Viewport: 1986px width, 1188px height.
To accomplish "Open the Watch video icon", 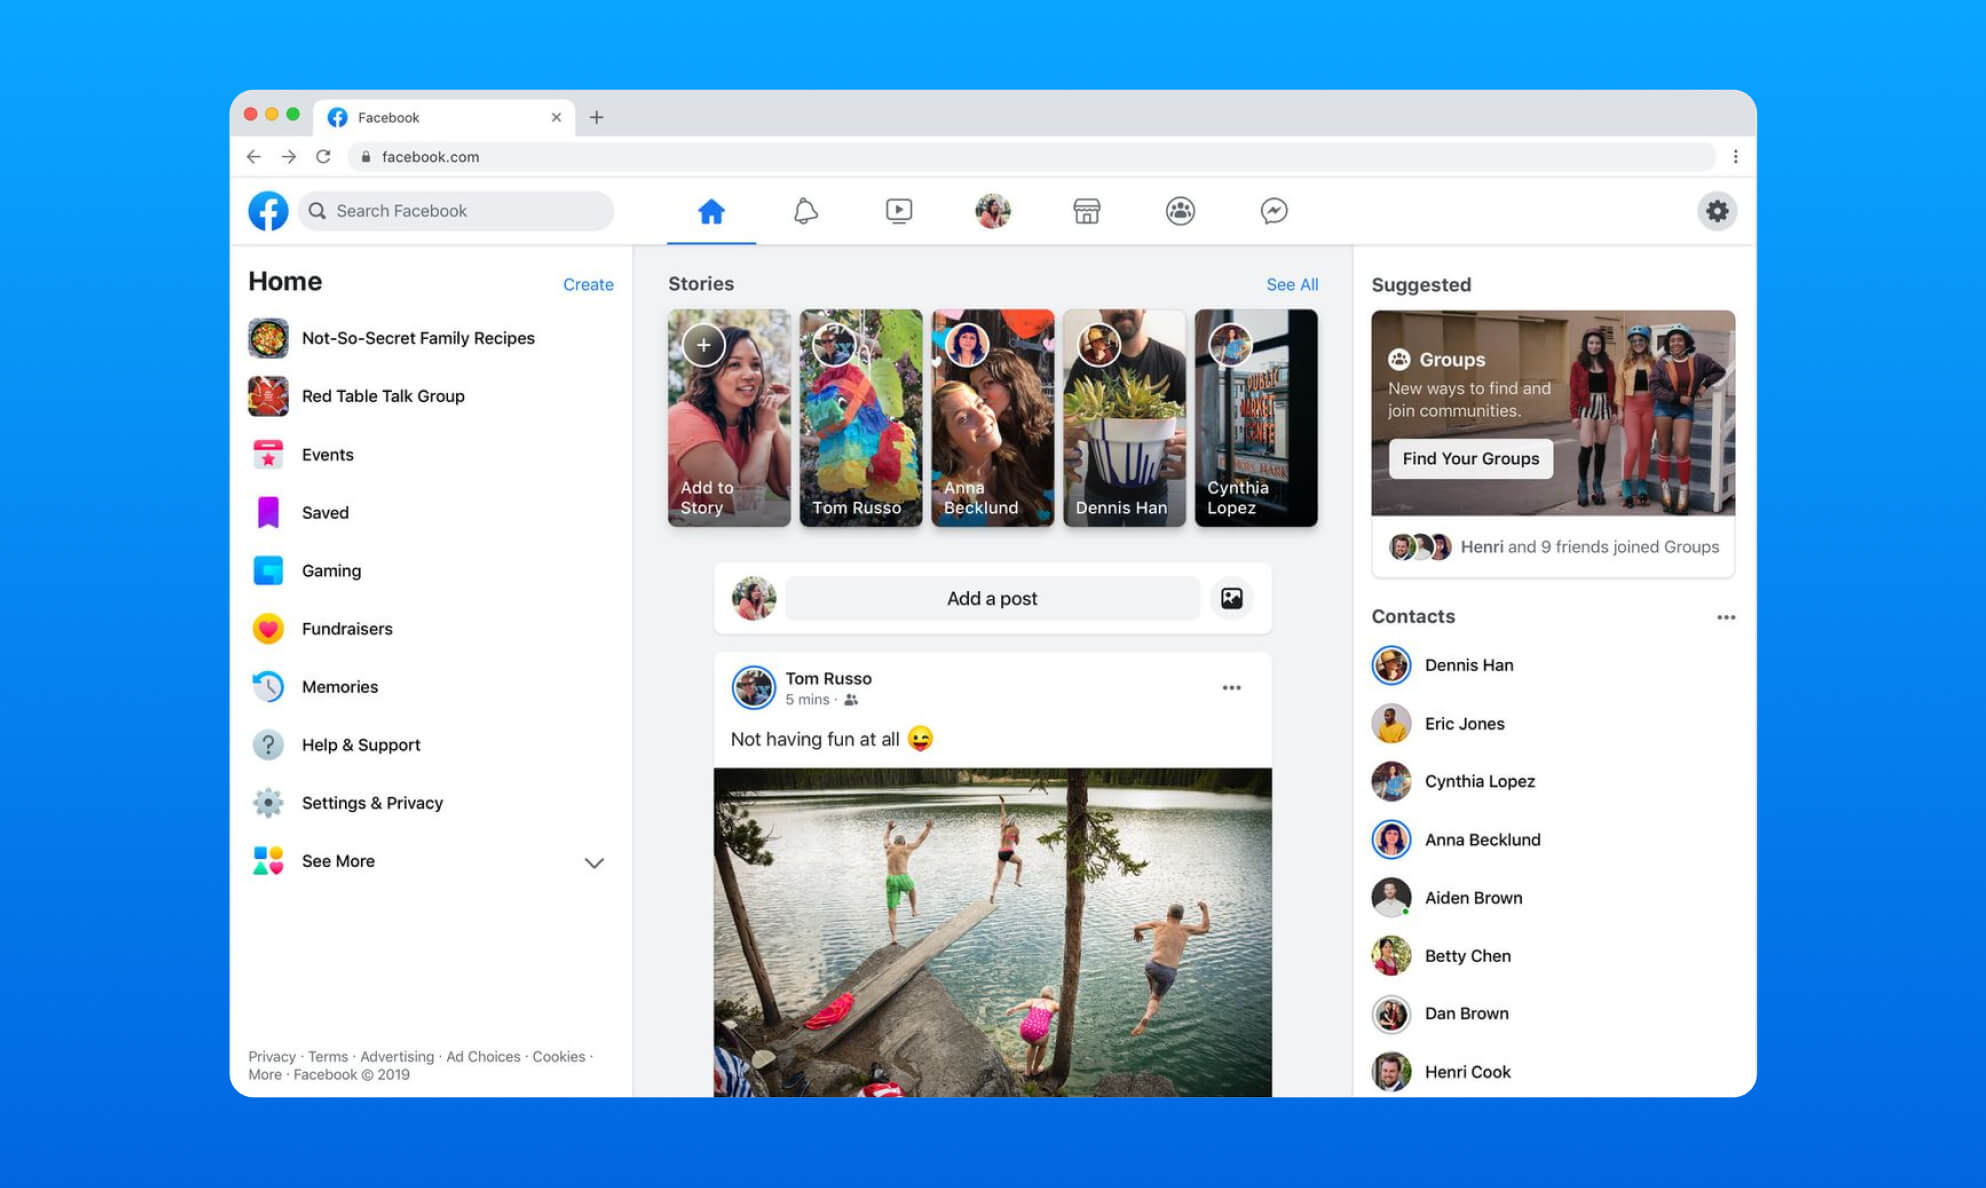I will click(898, 211).
